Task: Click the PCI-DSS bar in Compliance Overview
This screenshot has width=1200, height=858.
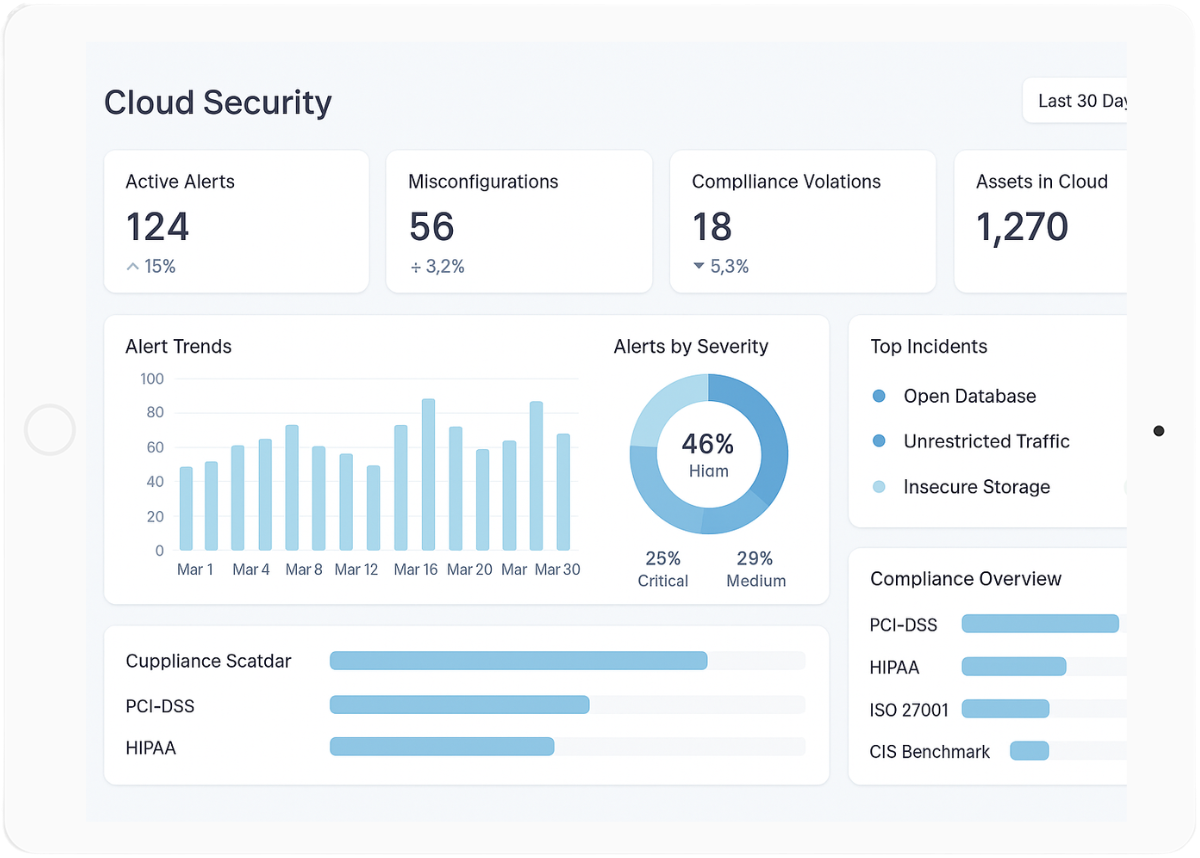Action: pos(1040,624)
